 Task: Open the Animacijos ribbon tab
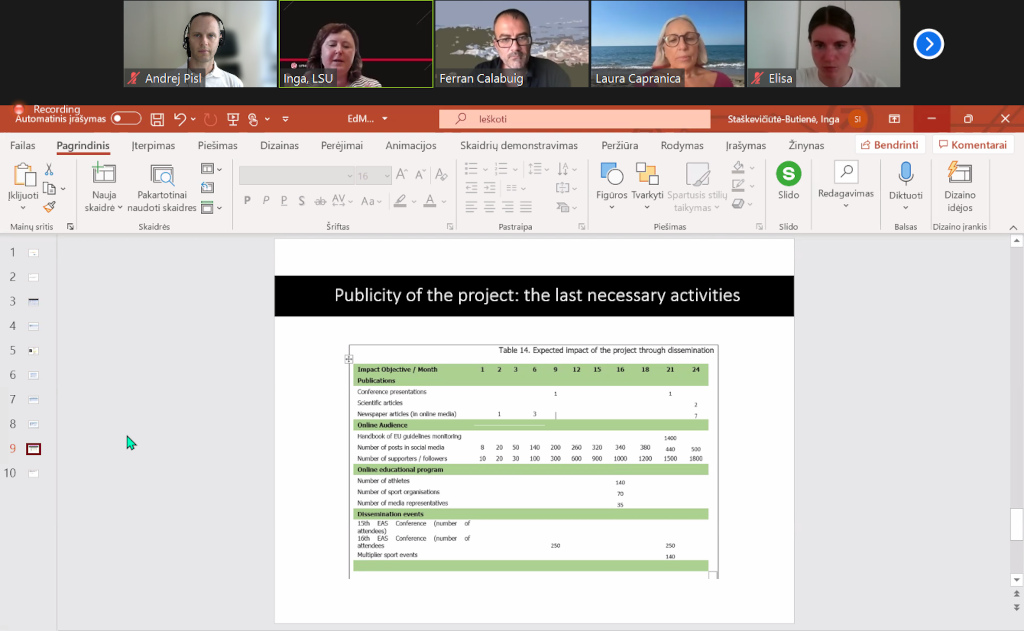pyautogui.click(x=411, y=145)
